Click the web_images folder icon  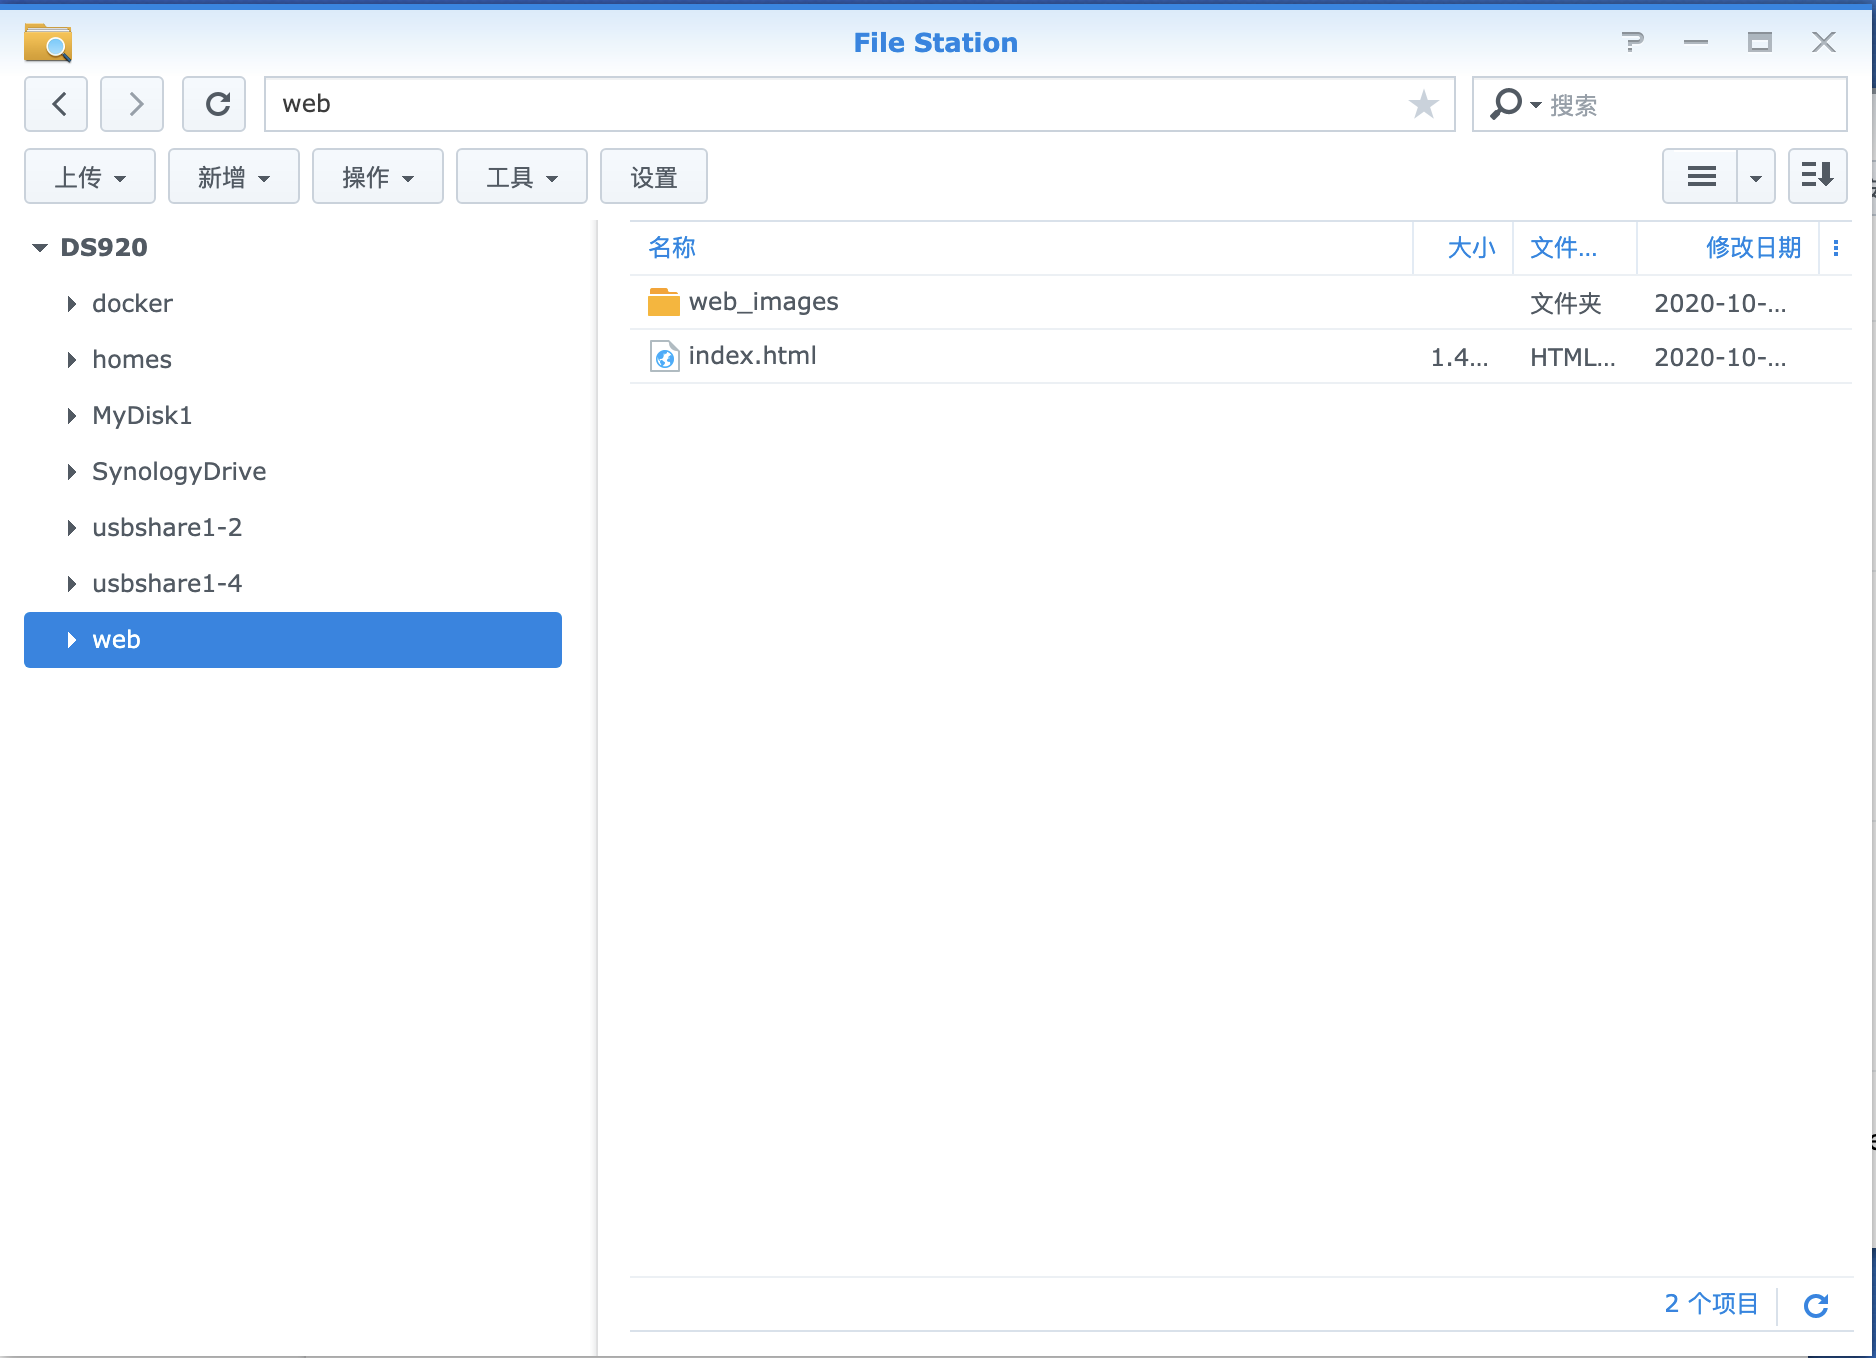click(664, 302)
